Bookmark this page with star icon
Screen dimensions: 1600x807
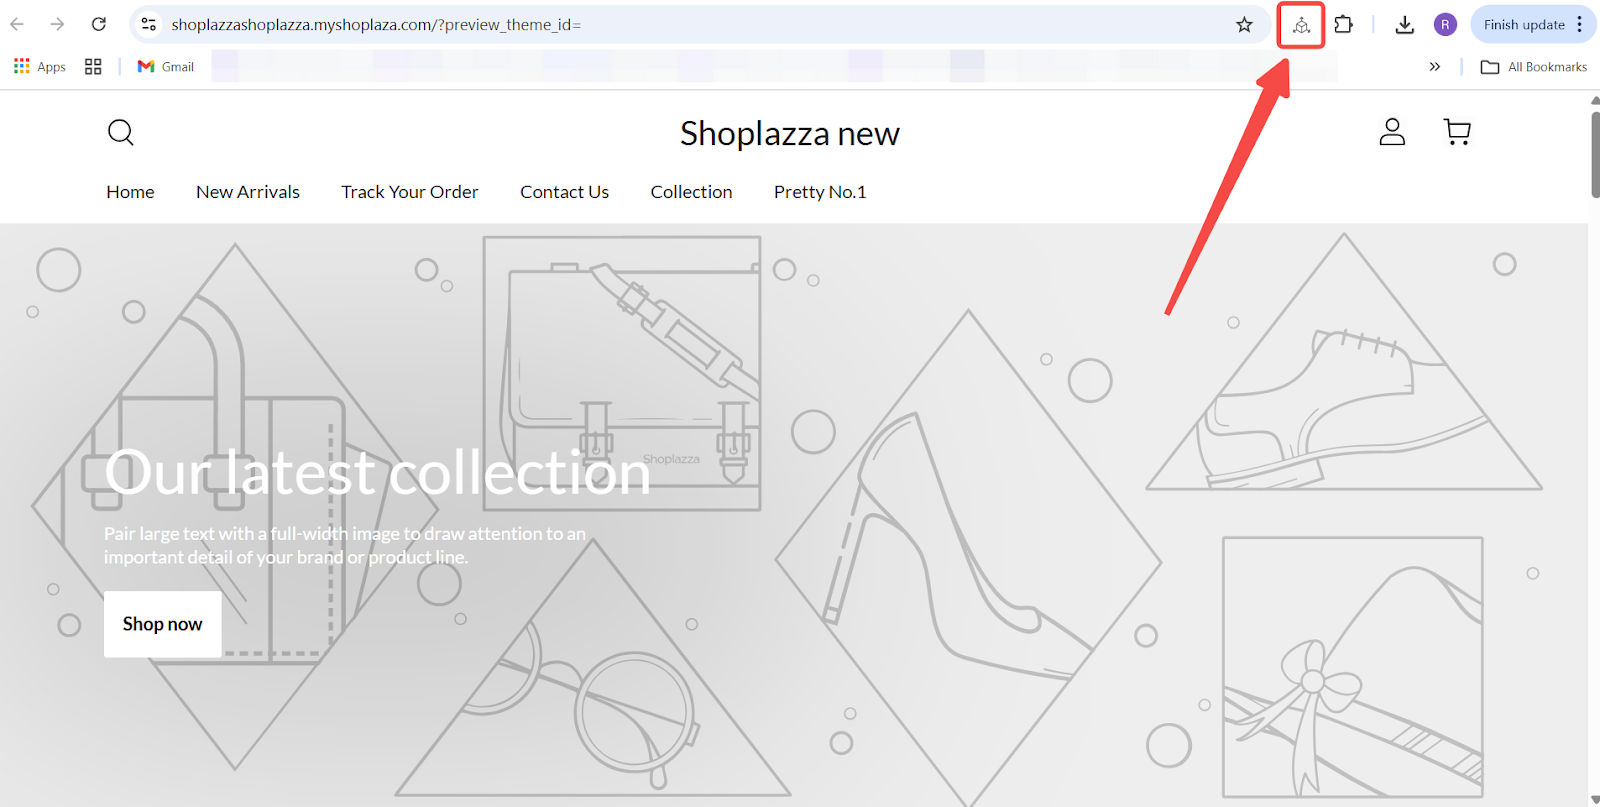click(1244, 25)
